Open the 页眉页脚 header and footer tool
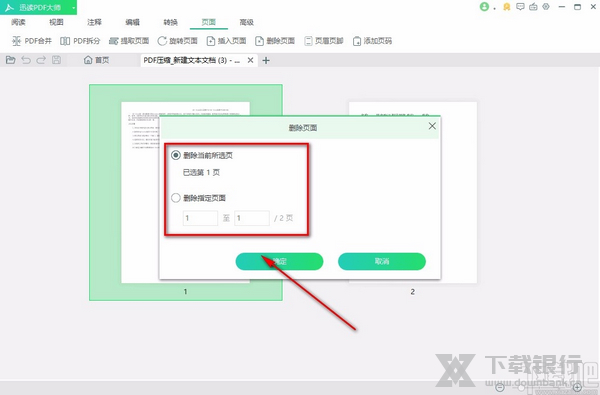 (324, 41)
